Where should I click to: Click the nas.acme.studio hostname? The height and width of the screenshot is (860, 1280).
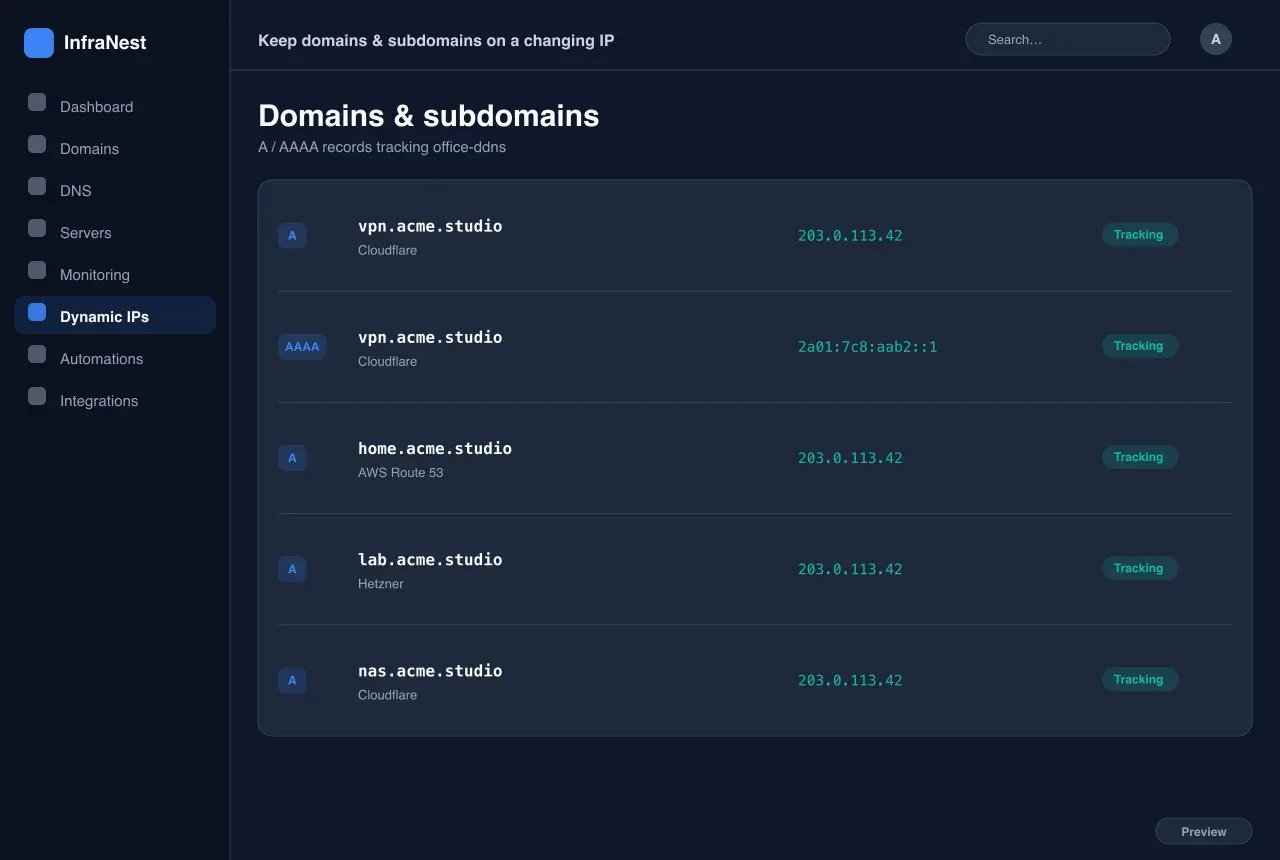430,670
